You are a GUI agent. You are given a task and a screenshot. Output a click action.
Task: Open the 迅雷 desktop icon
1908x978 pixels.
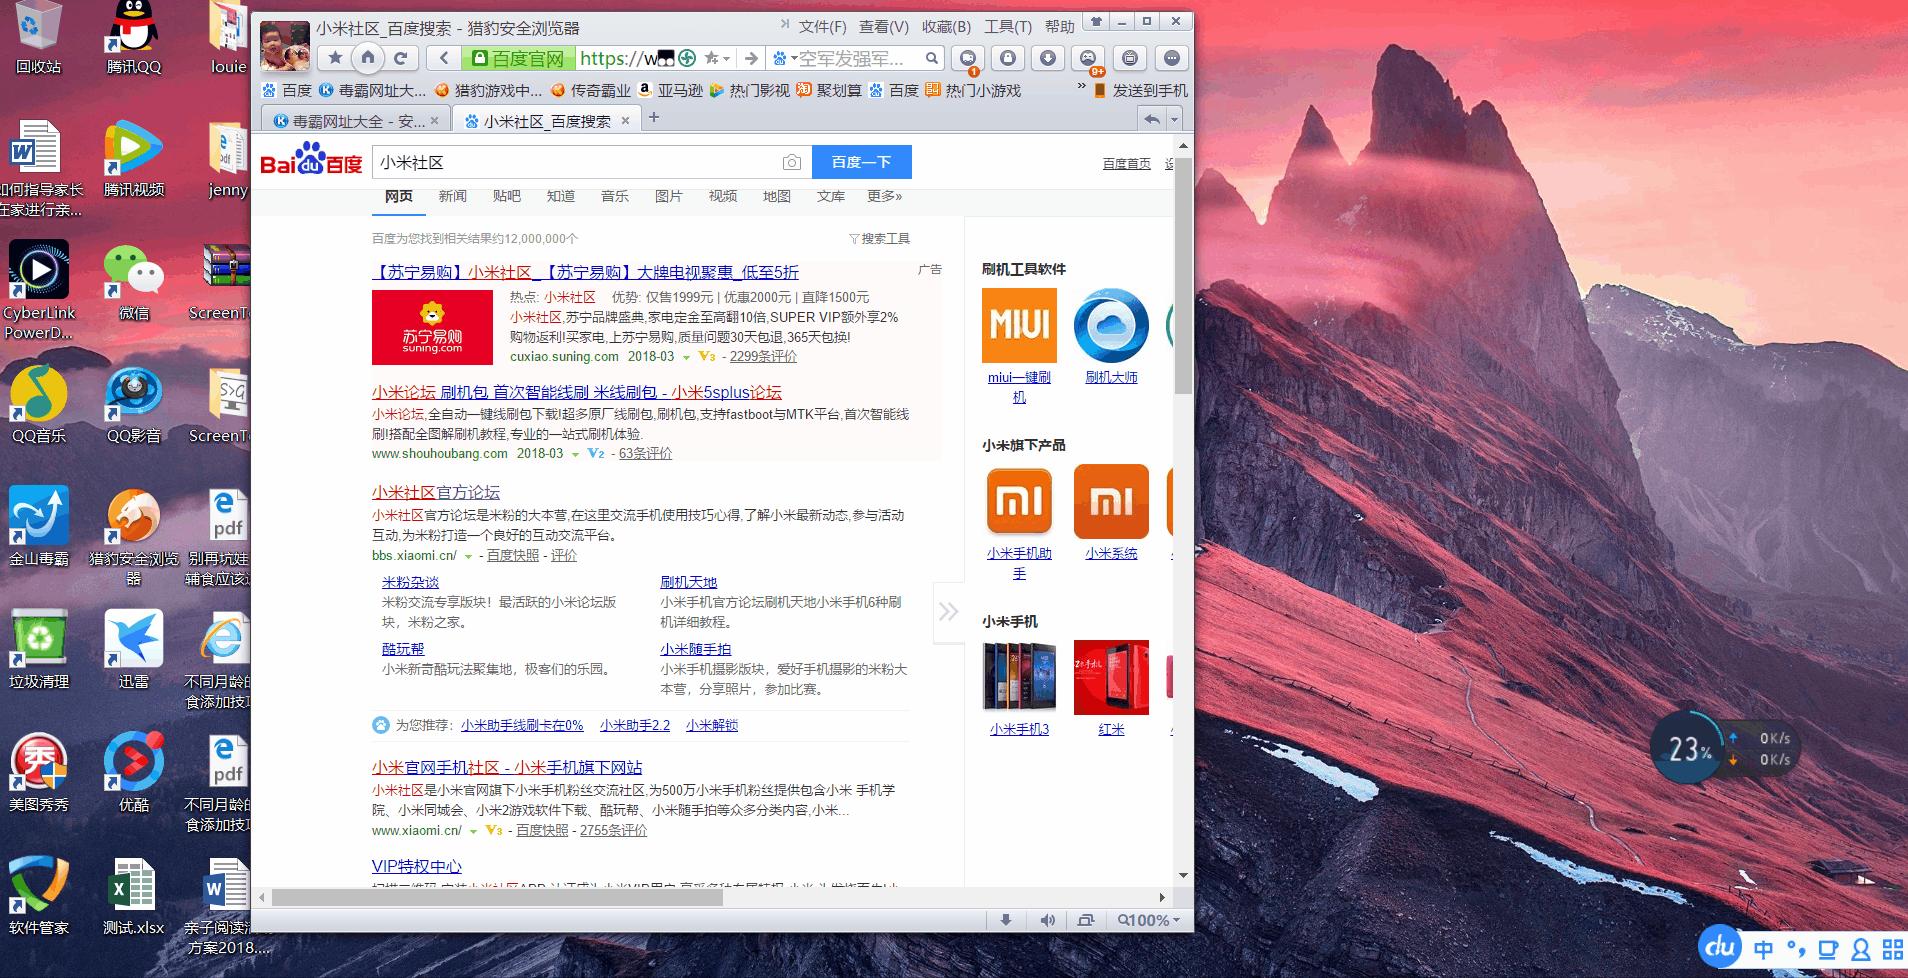pyautogui.click(x=134, y=650)
